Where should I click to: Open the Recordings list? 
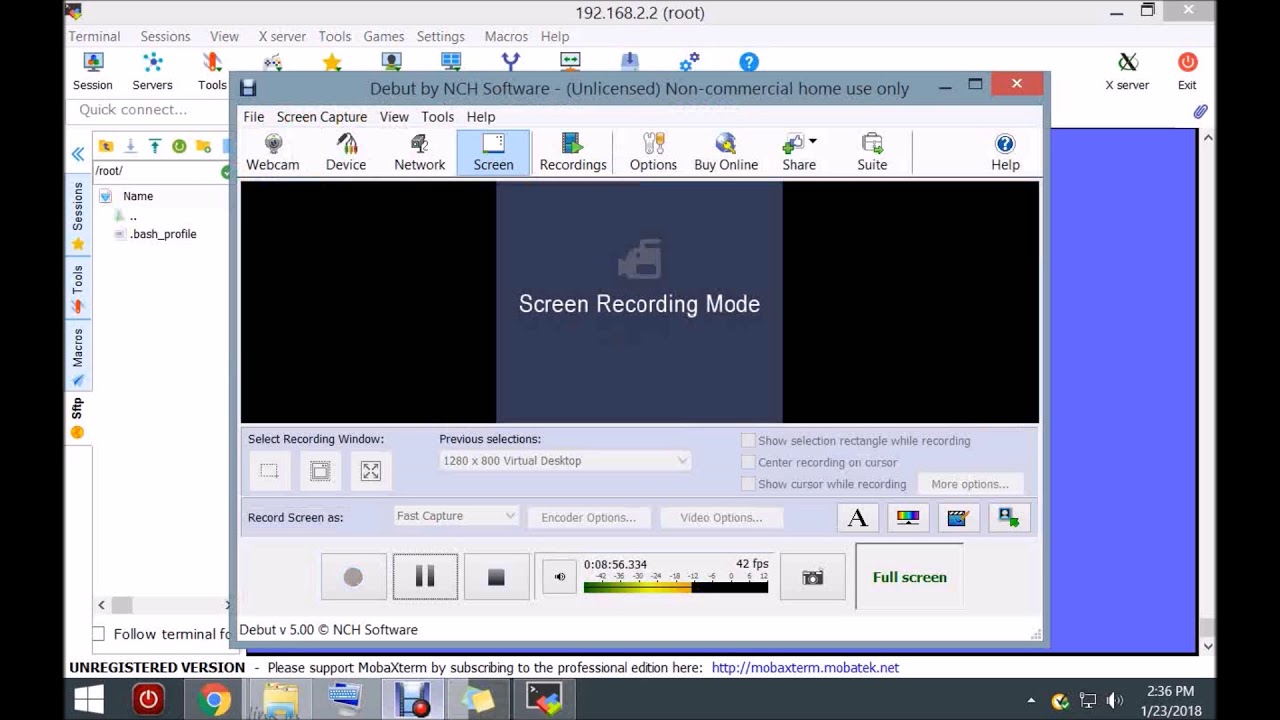click(x=573, y=153)
